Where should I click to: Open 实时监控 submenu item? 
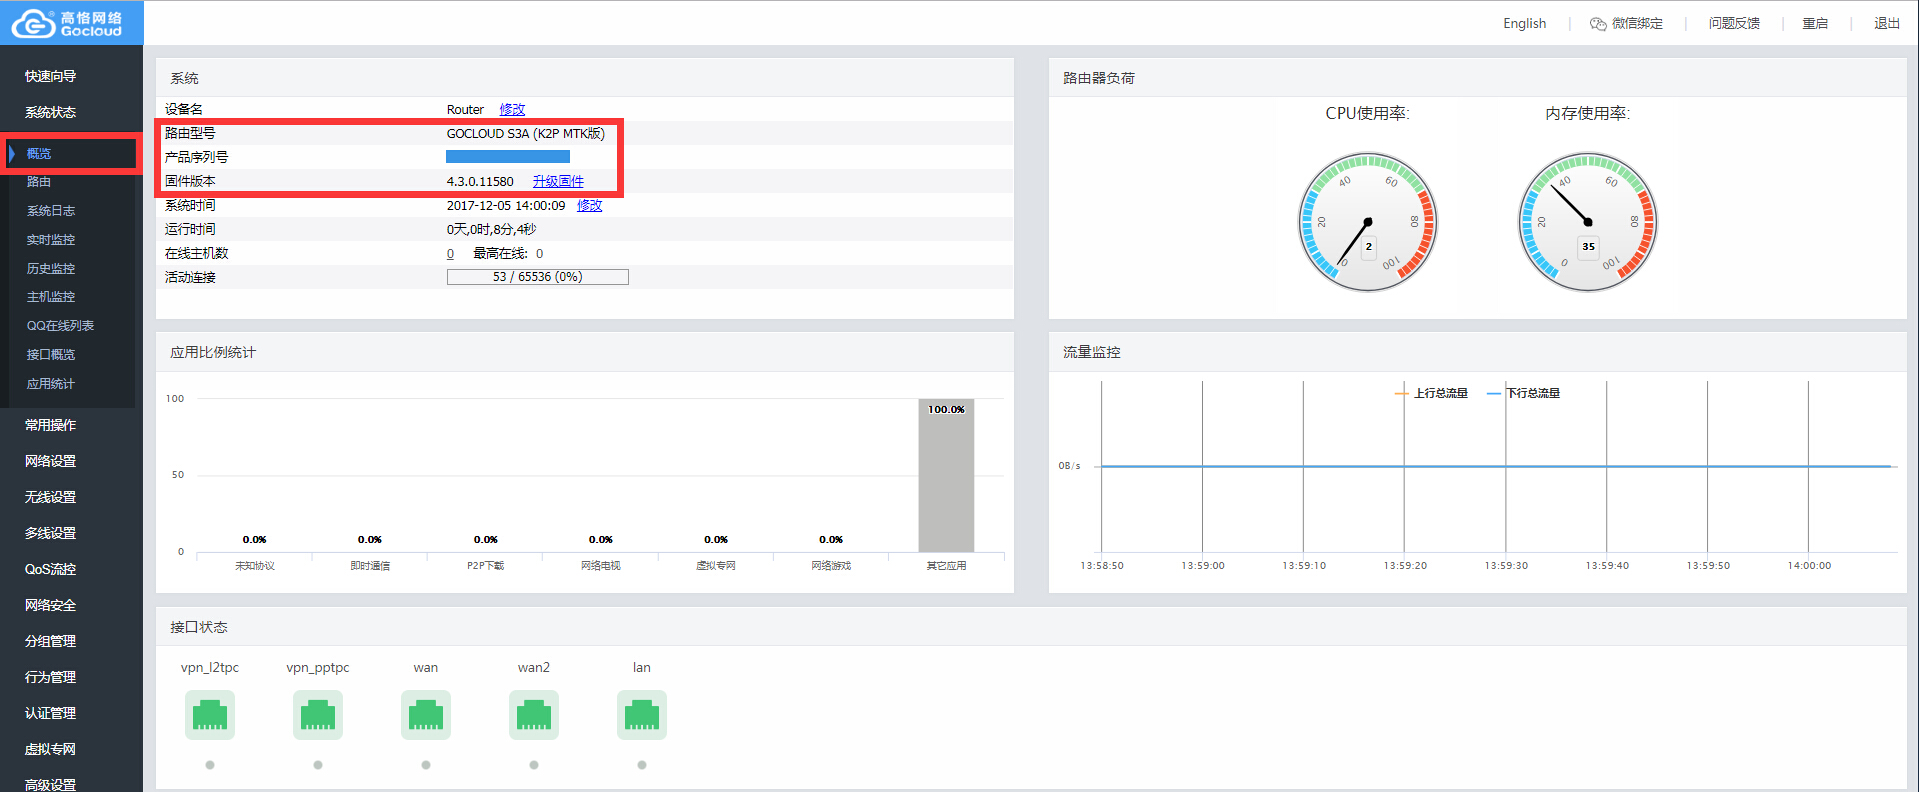51,240
